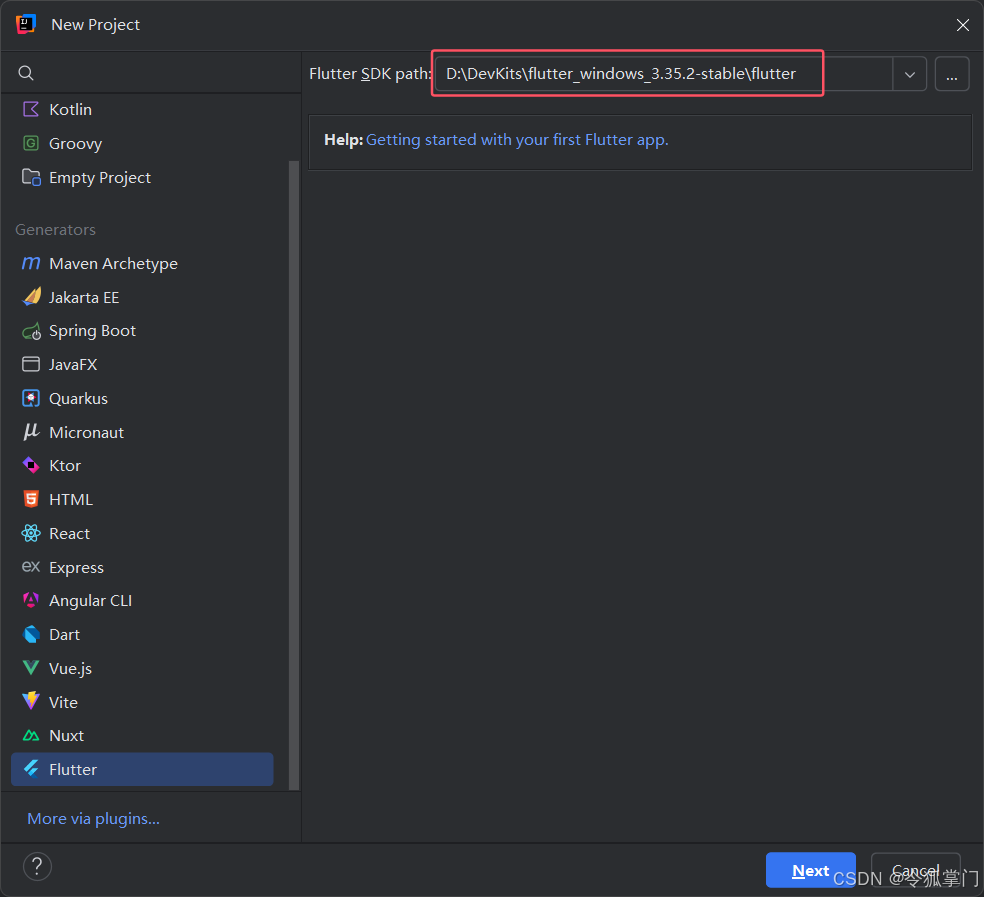Click the Empty Project folder icon

[x=31, y=177]
